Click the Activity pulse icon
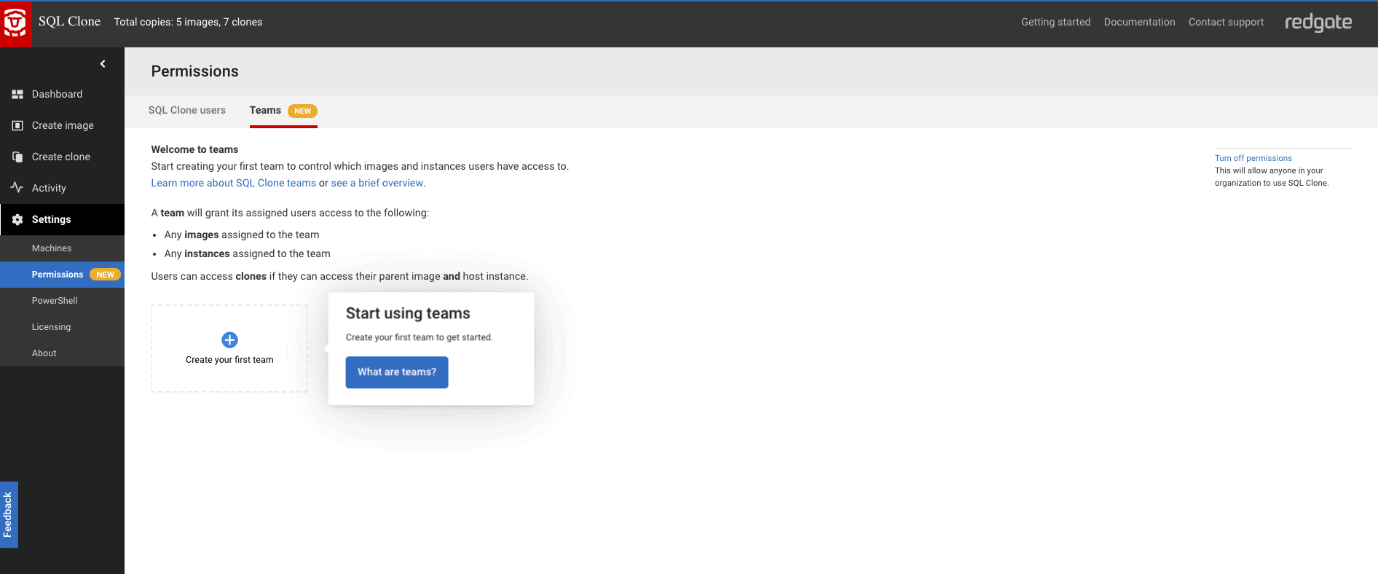Viewport: 1378px width, 574px height. pyautogui.click(x=17, y=188)
